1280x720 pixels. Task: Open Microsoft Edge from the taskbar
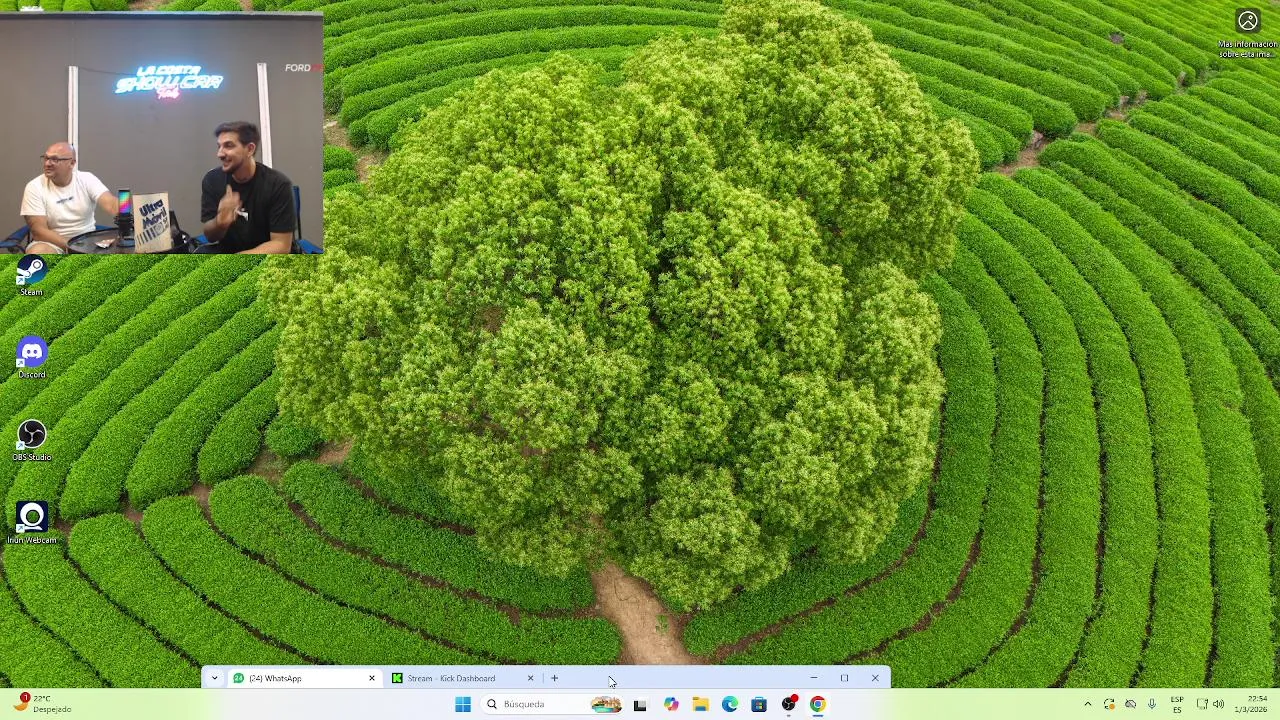tap(730, 704)
